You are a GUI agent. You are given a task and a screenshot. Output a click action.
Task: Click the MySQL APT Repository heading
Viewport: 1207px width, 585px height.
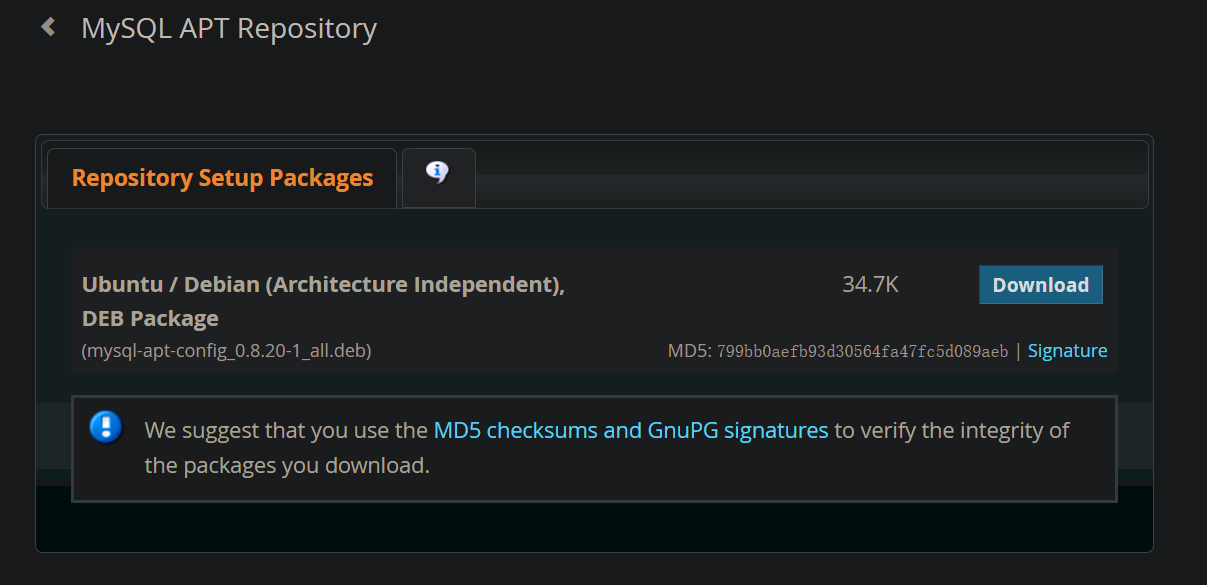228,28
